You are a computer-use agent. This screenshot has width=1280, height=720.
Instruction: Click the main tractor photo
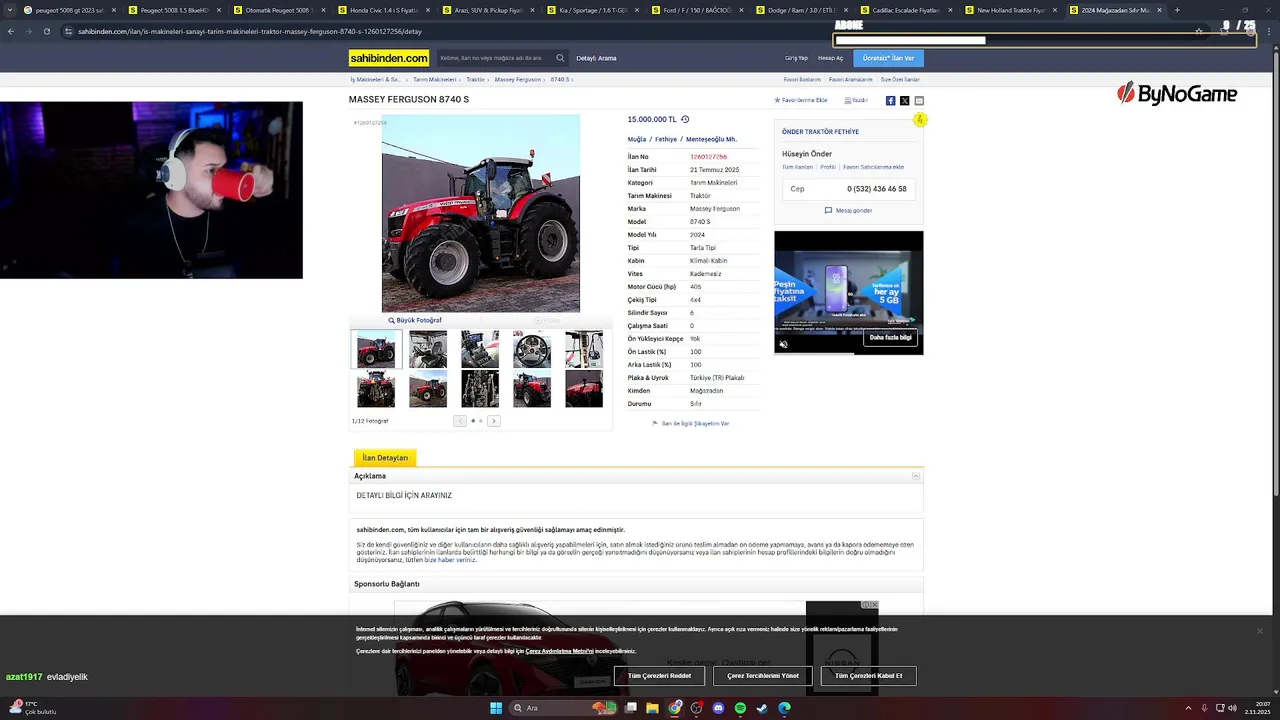[x=480, y=213]
